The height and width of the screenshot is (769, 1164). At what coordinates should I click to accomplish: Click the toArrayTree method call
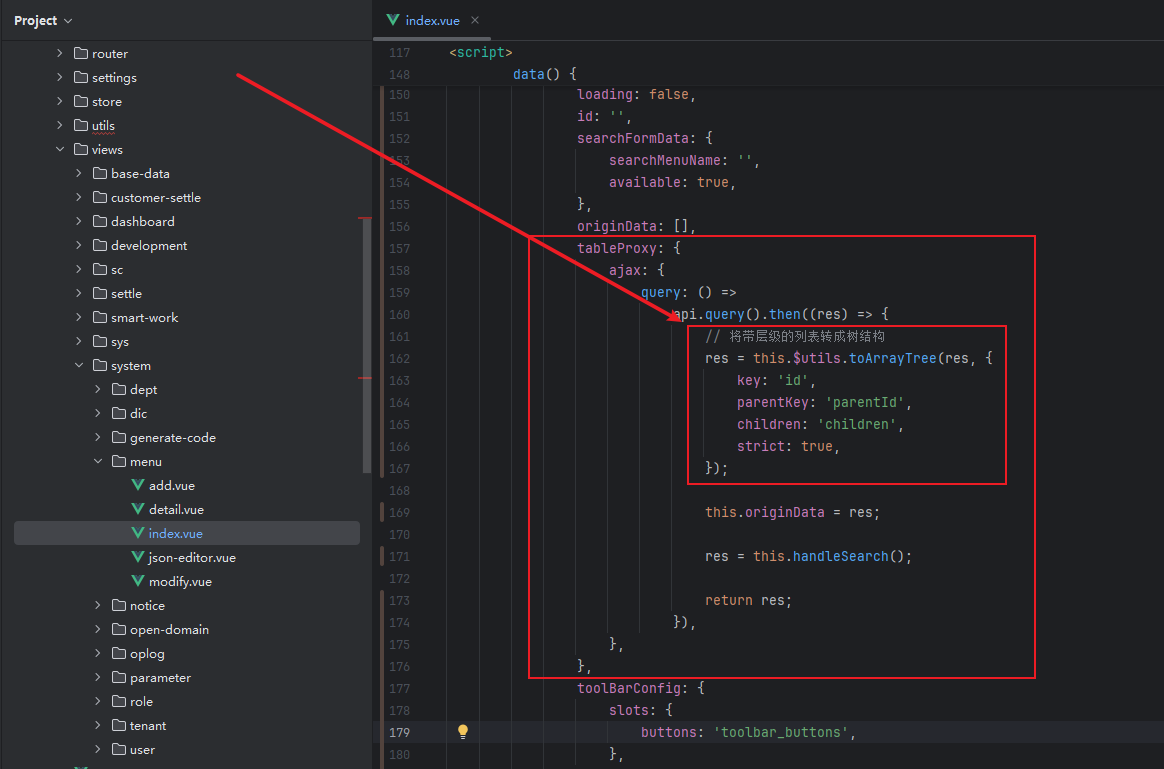[x=893, y=358]
